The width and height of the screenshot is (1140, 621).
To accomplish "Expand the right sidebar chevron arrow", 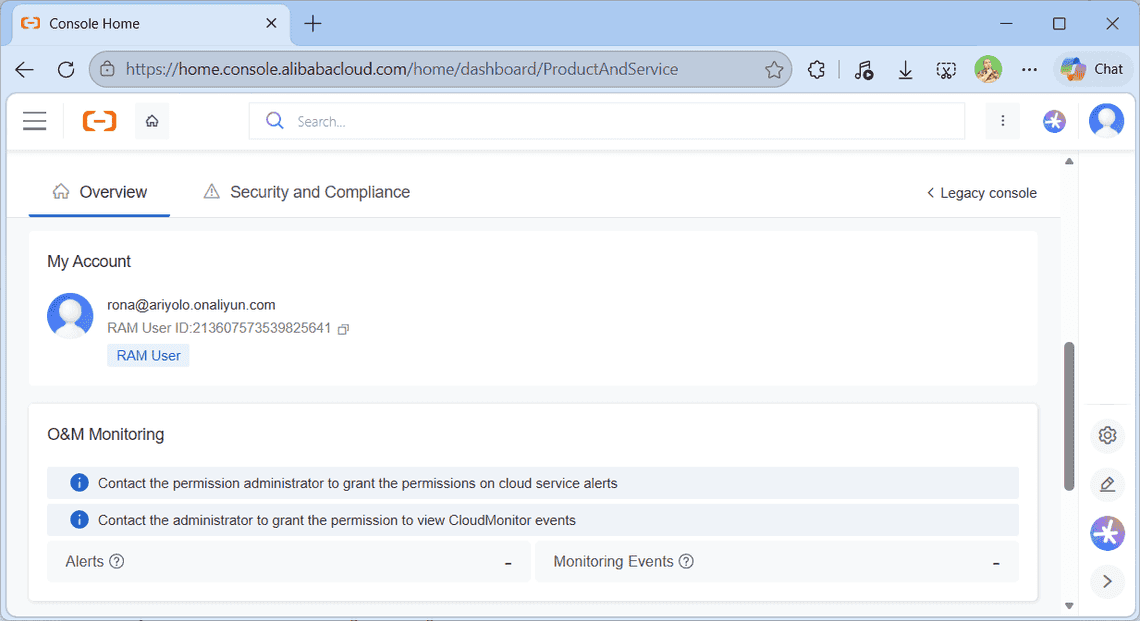I will click(1107, 581).
